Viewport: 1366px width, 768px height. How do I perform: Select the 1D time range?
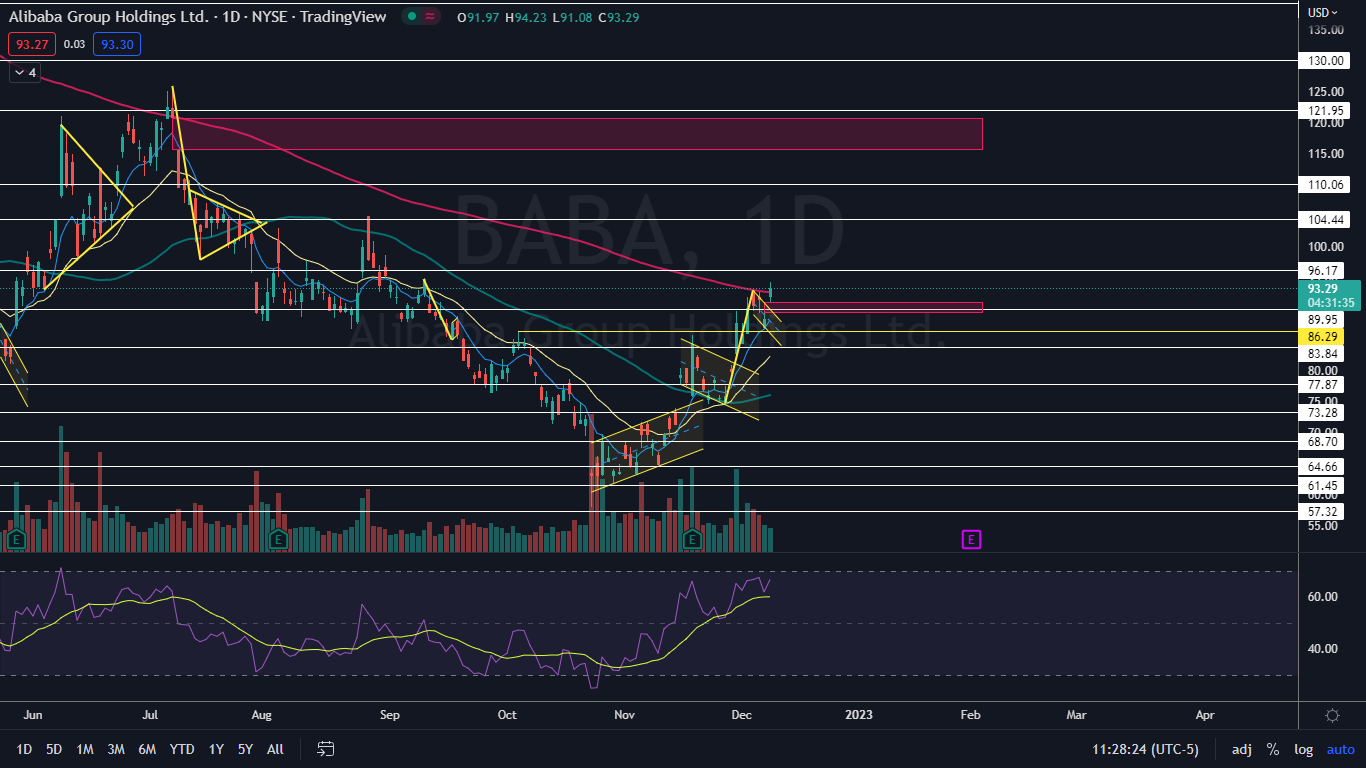click(x=24, y=749)
